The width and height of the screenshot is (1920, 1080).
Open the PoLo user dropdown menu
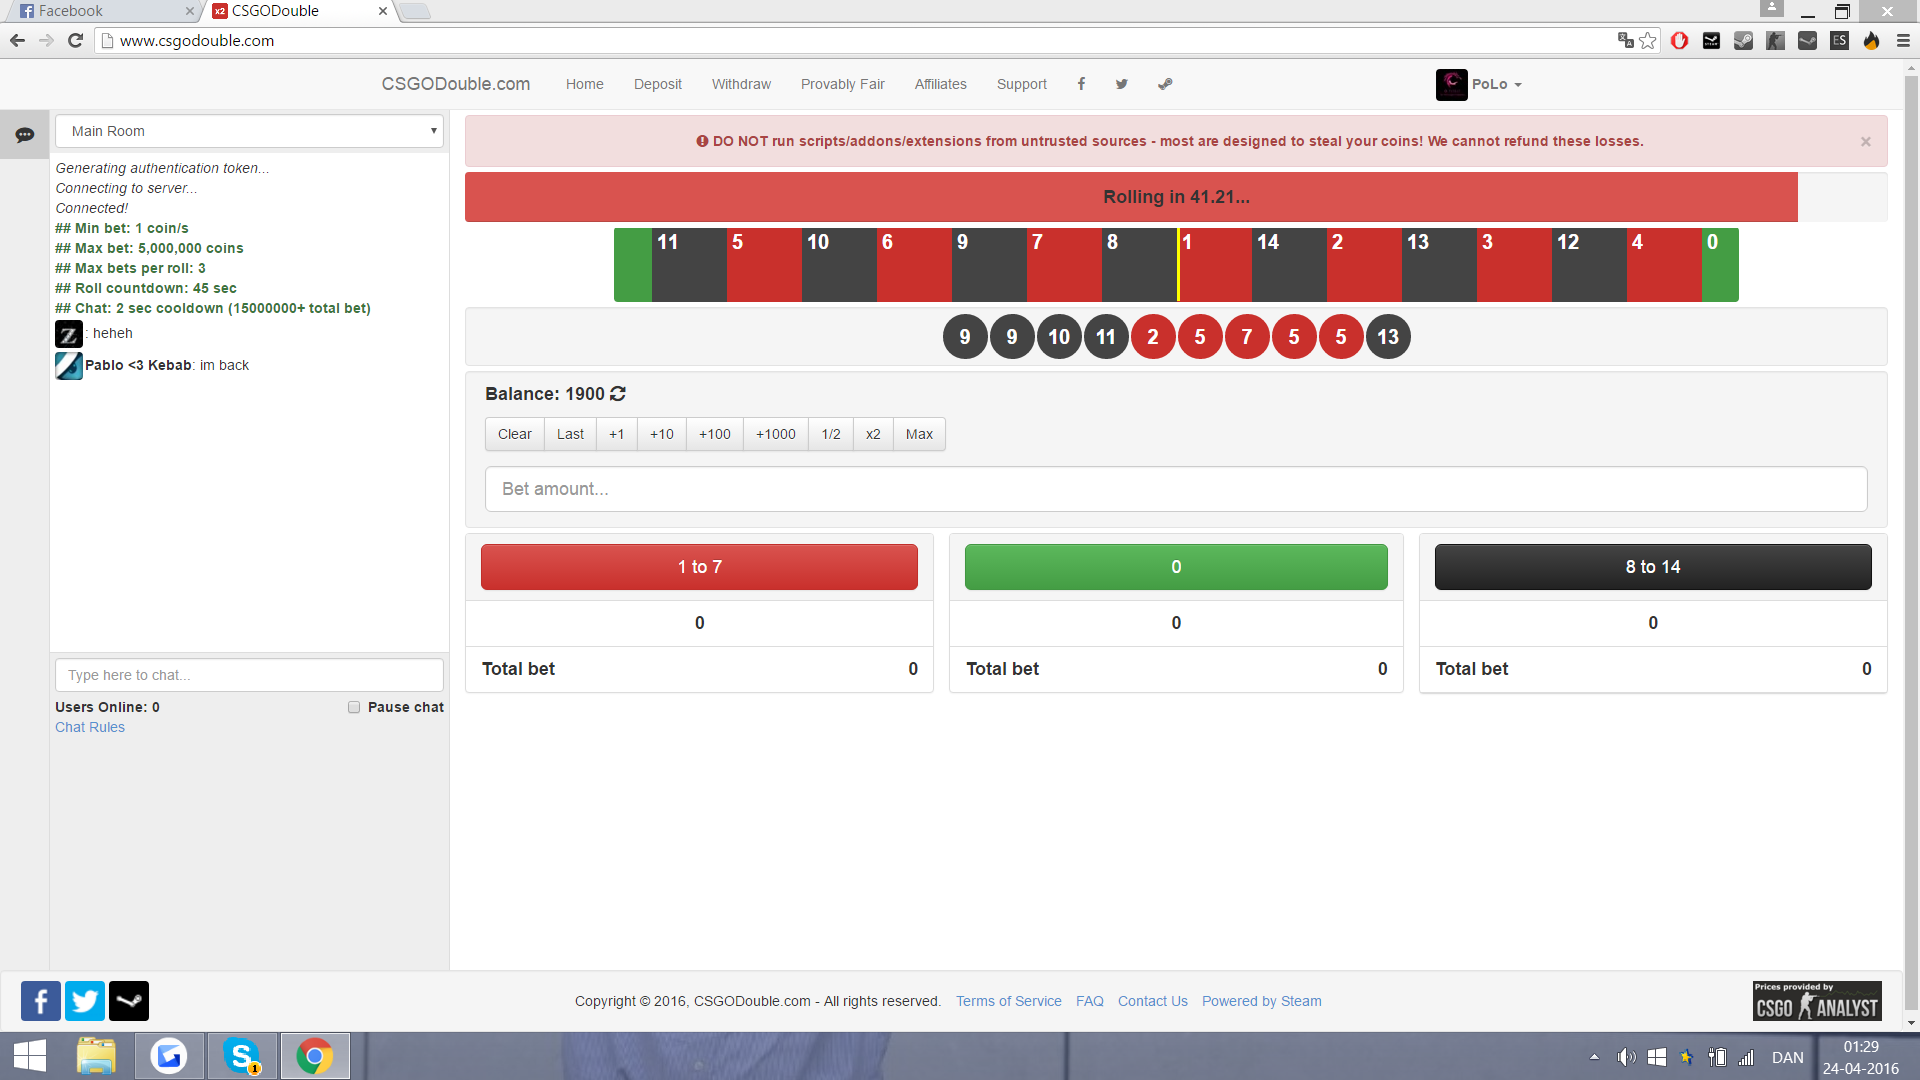[1497, 84]
